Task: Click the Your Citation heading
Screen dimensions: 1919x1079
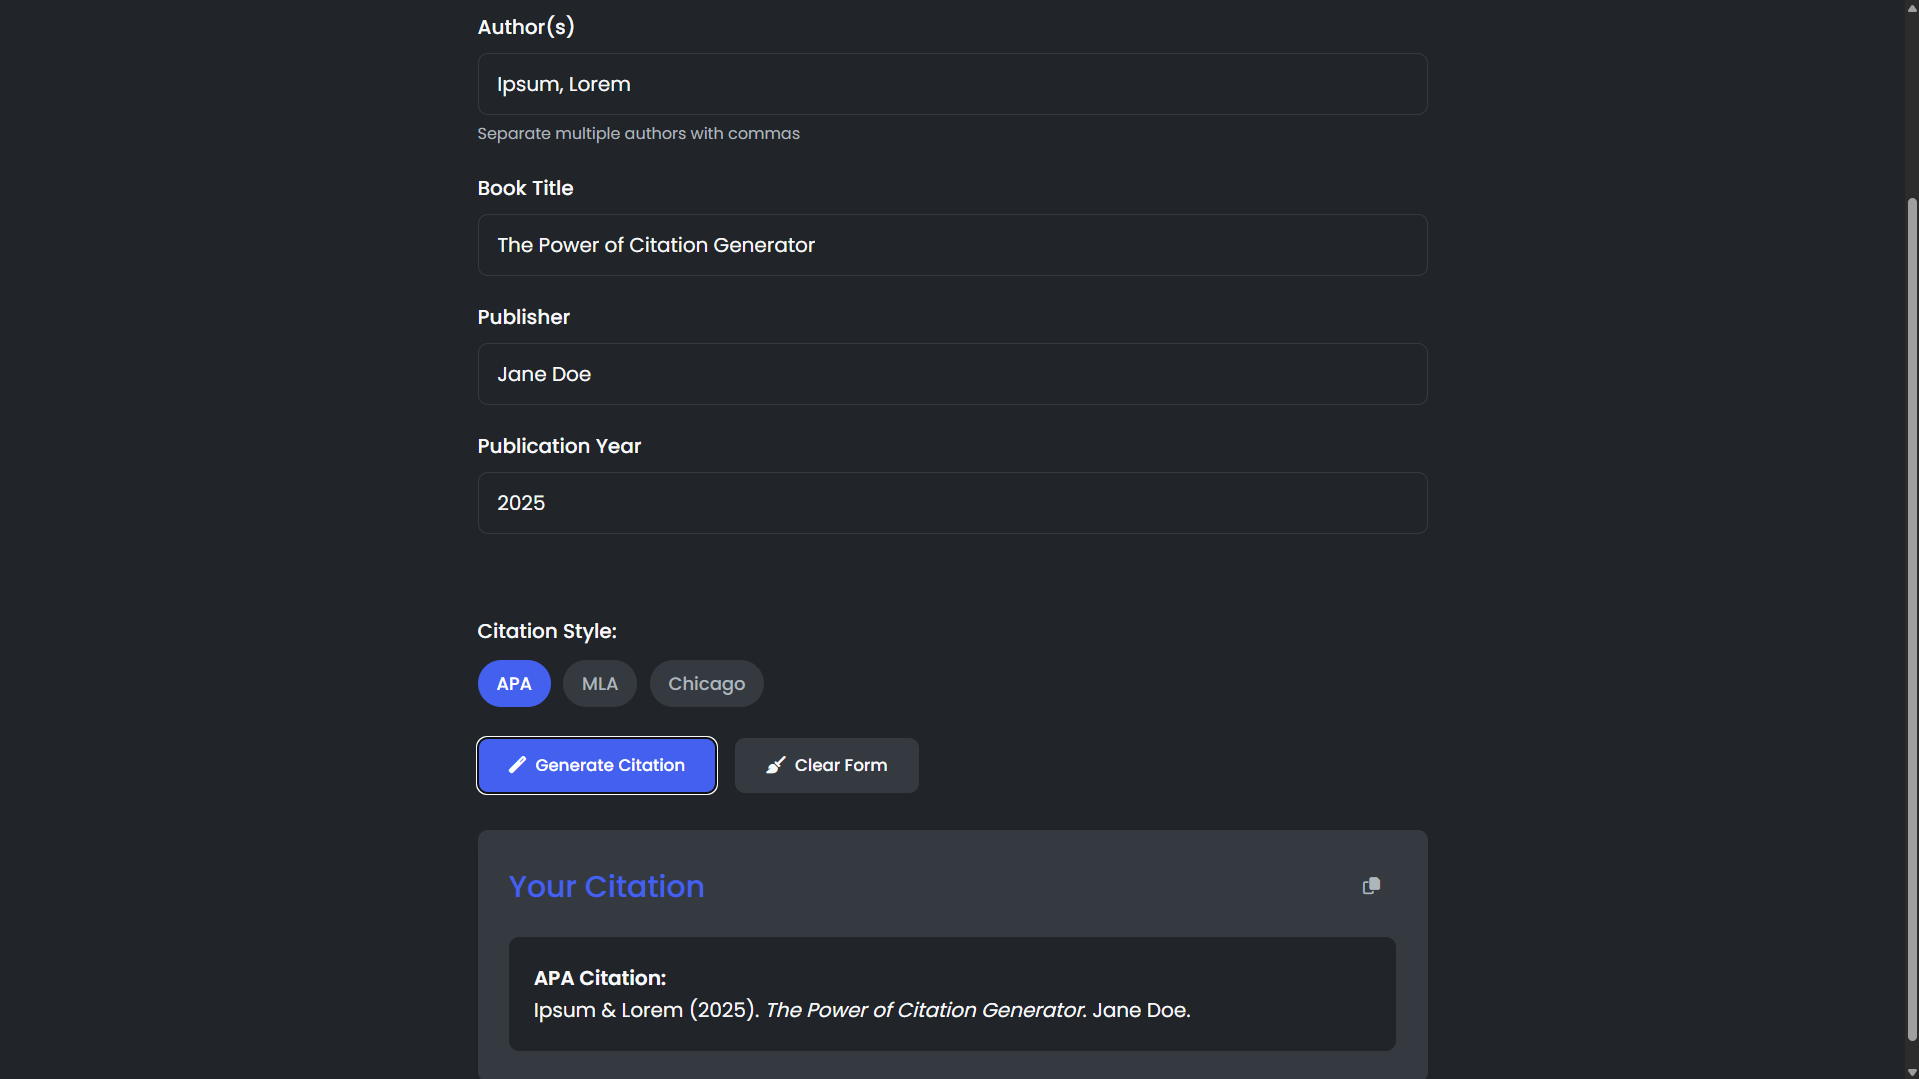Action: tap(606, 887)
